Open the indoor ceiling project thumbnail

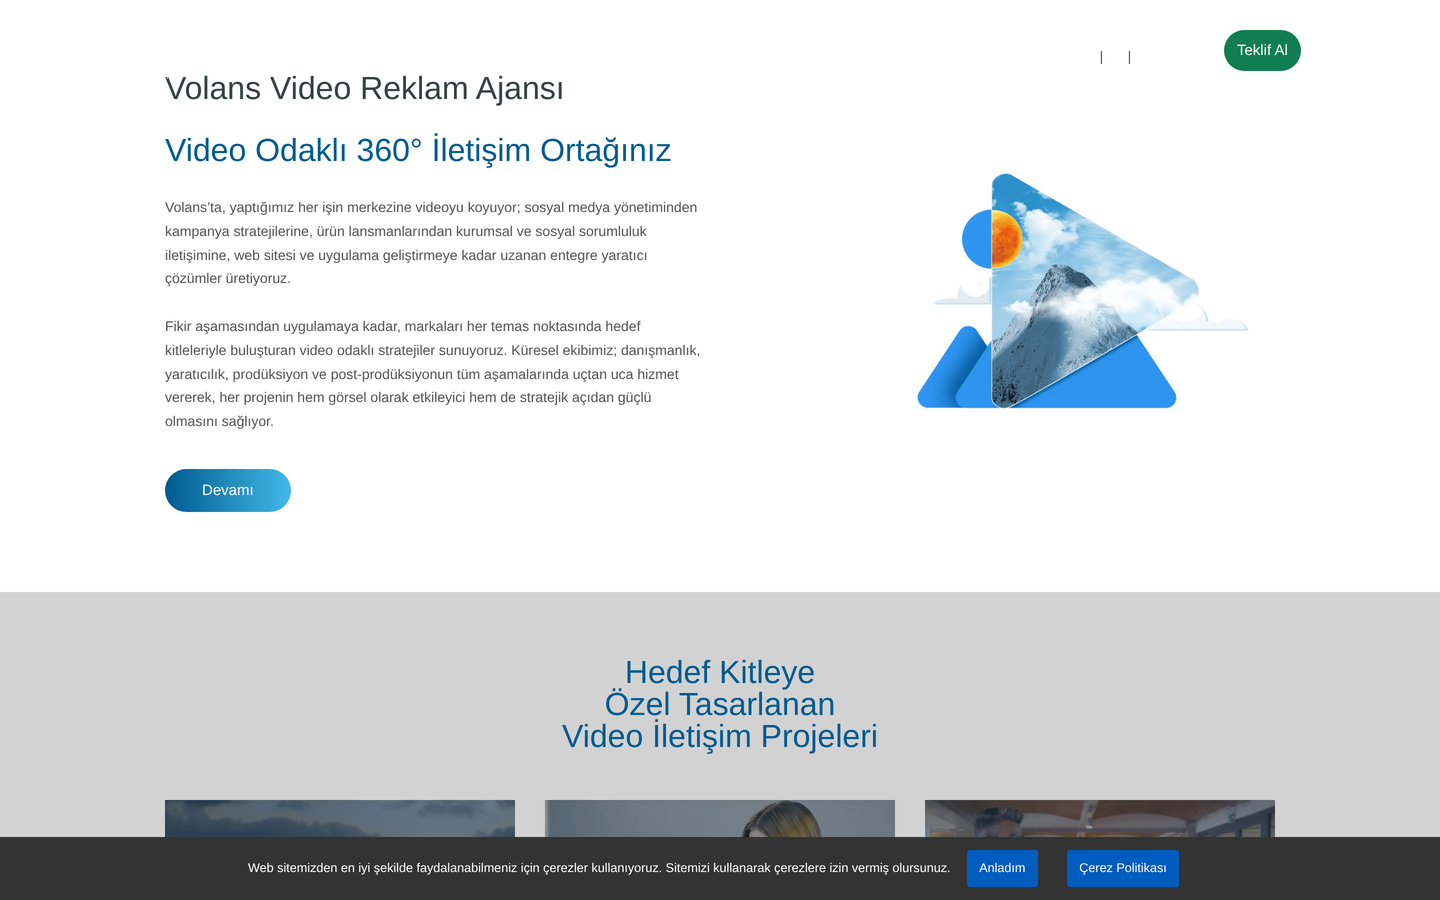(x=1100, y=818)
